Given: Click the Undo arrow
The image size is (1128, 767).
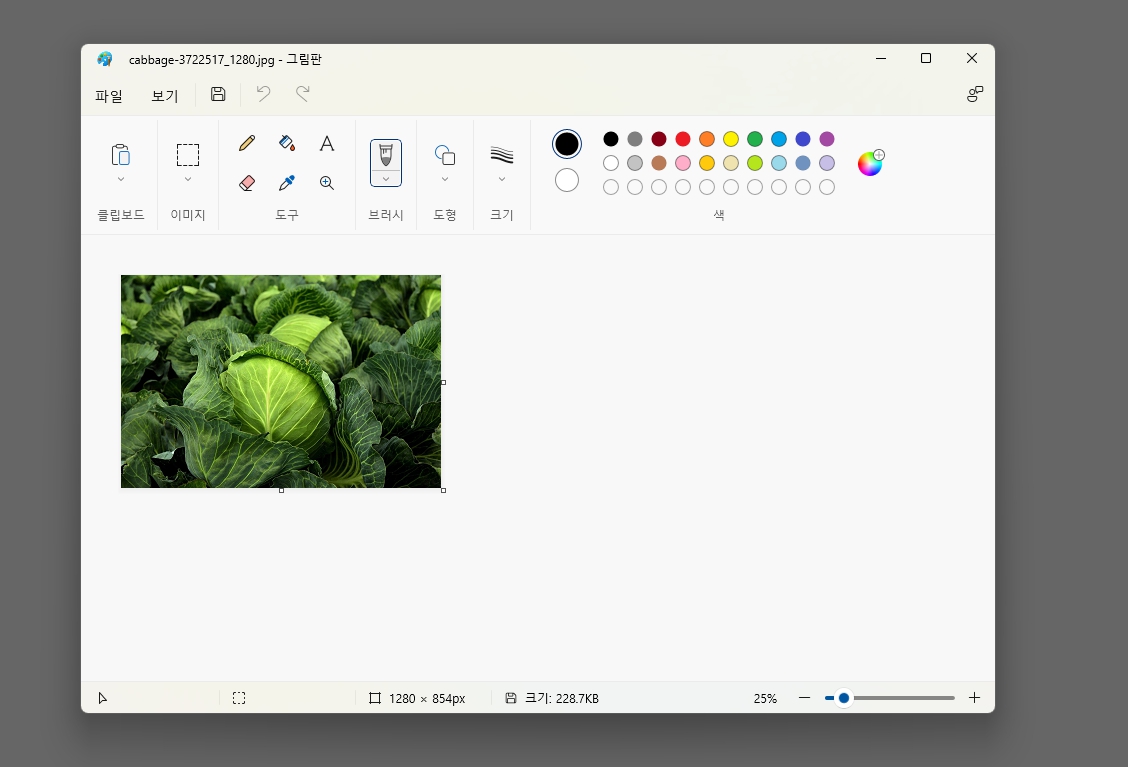Looking at the screenshot, I should (263, 94).
